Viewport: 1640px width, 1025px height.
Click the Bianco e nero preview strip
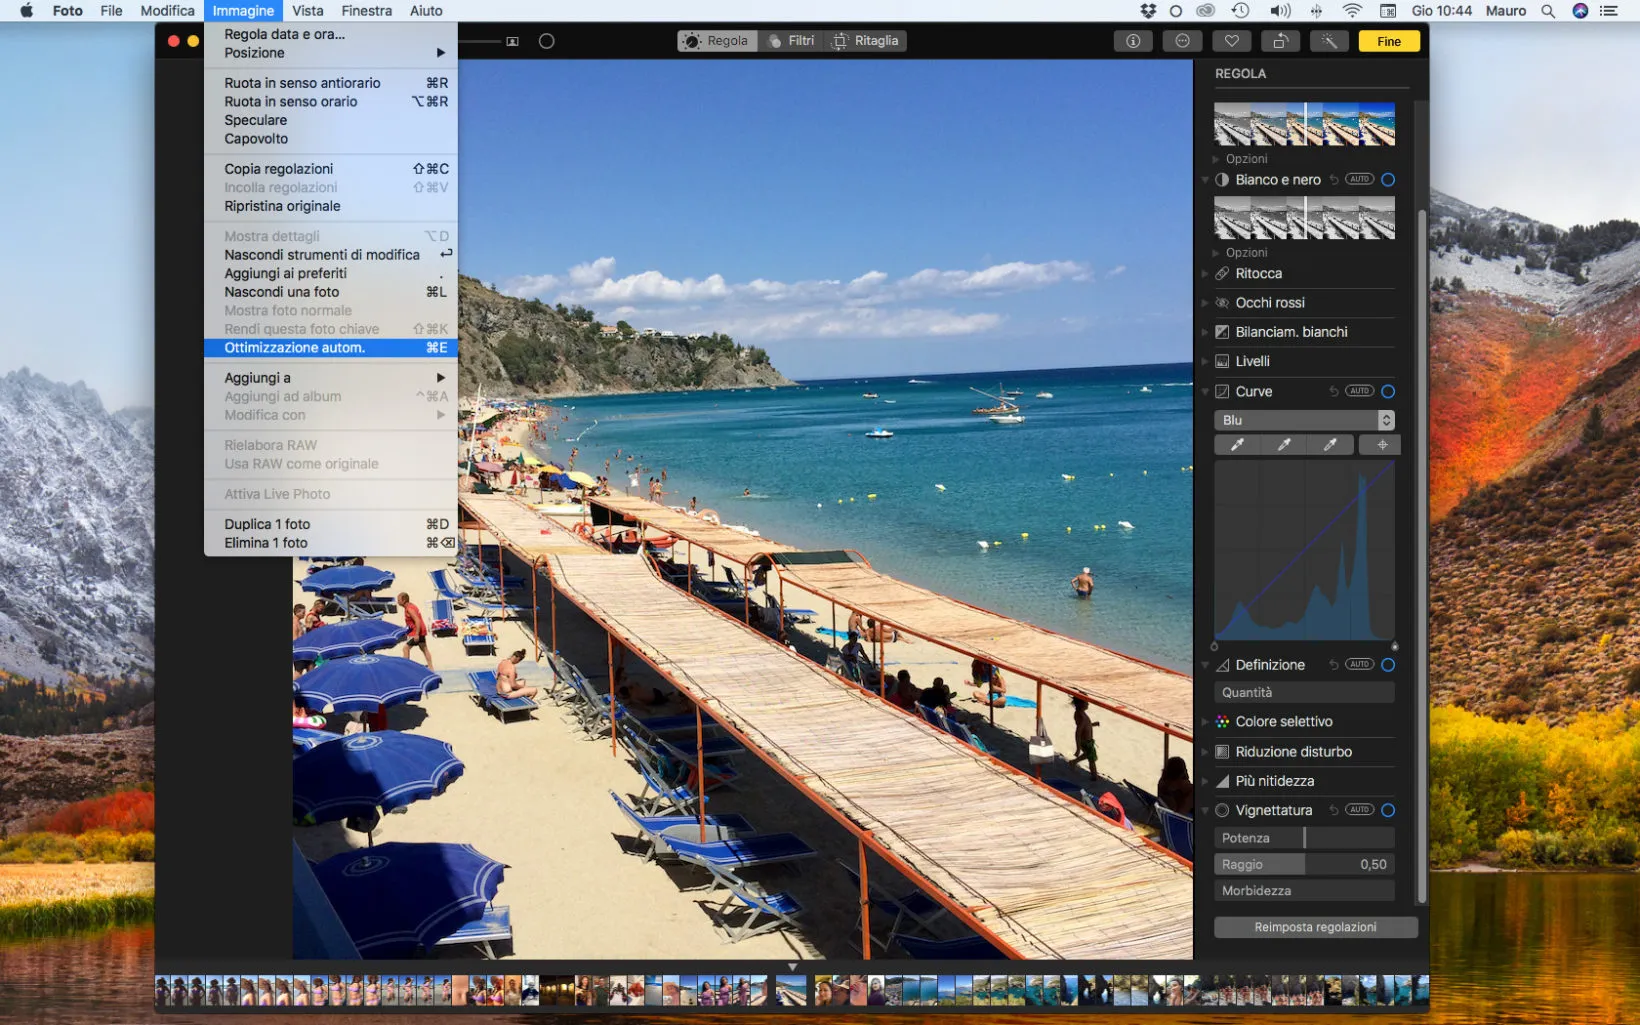click(1304, 217)
